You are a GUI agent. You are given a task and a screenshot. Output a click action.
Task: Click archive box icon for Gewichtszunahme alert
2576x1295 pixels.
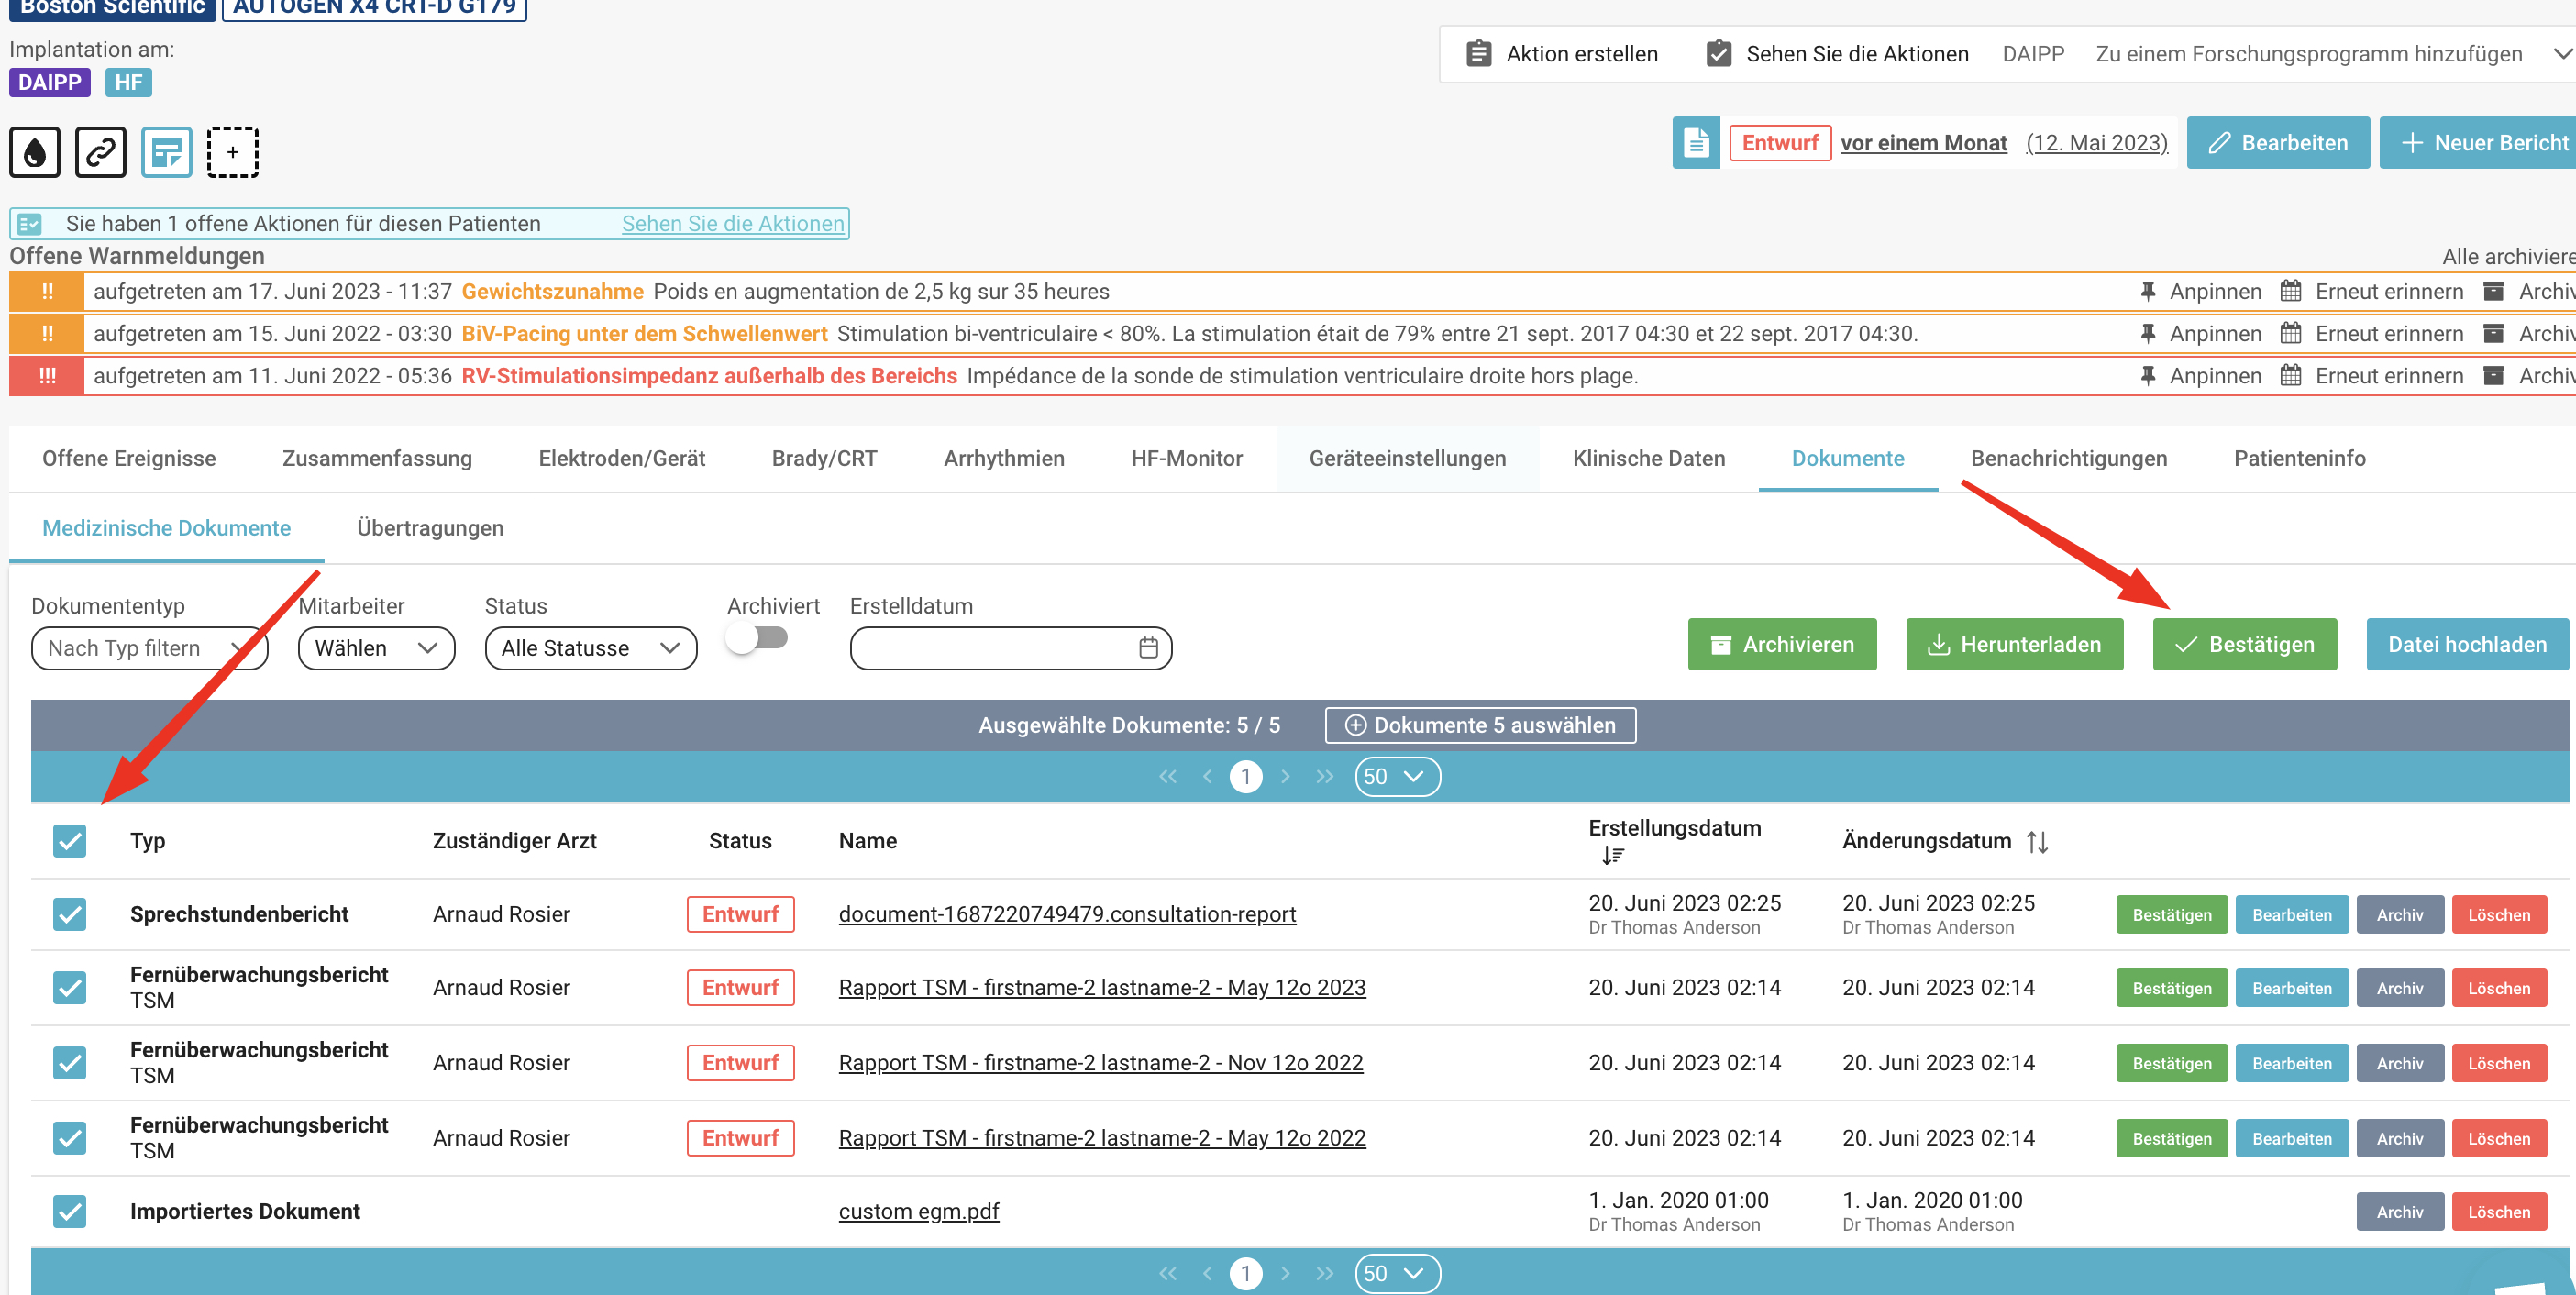(x=2494, y=291)
